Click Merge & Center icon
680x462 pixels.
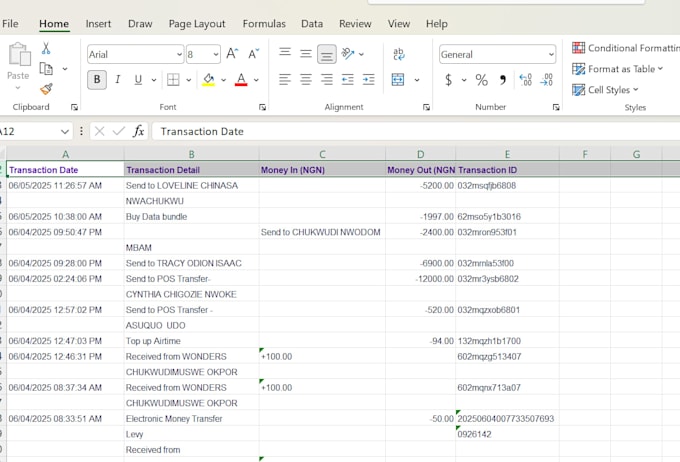[x=398, y=80]
